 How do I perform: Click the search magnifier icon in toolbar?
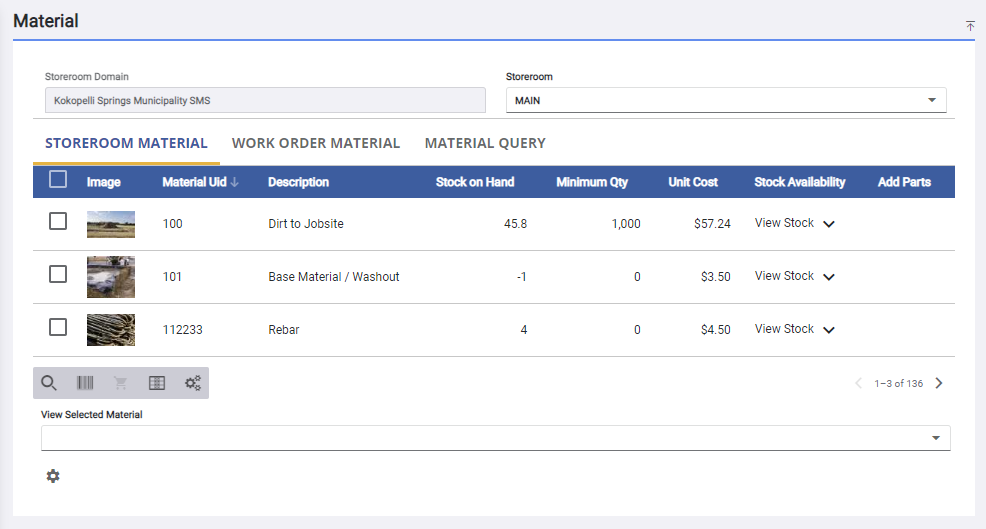[49, 383]
